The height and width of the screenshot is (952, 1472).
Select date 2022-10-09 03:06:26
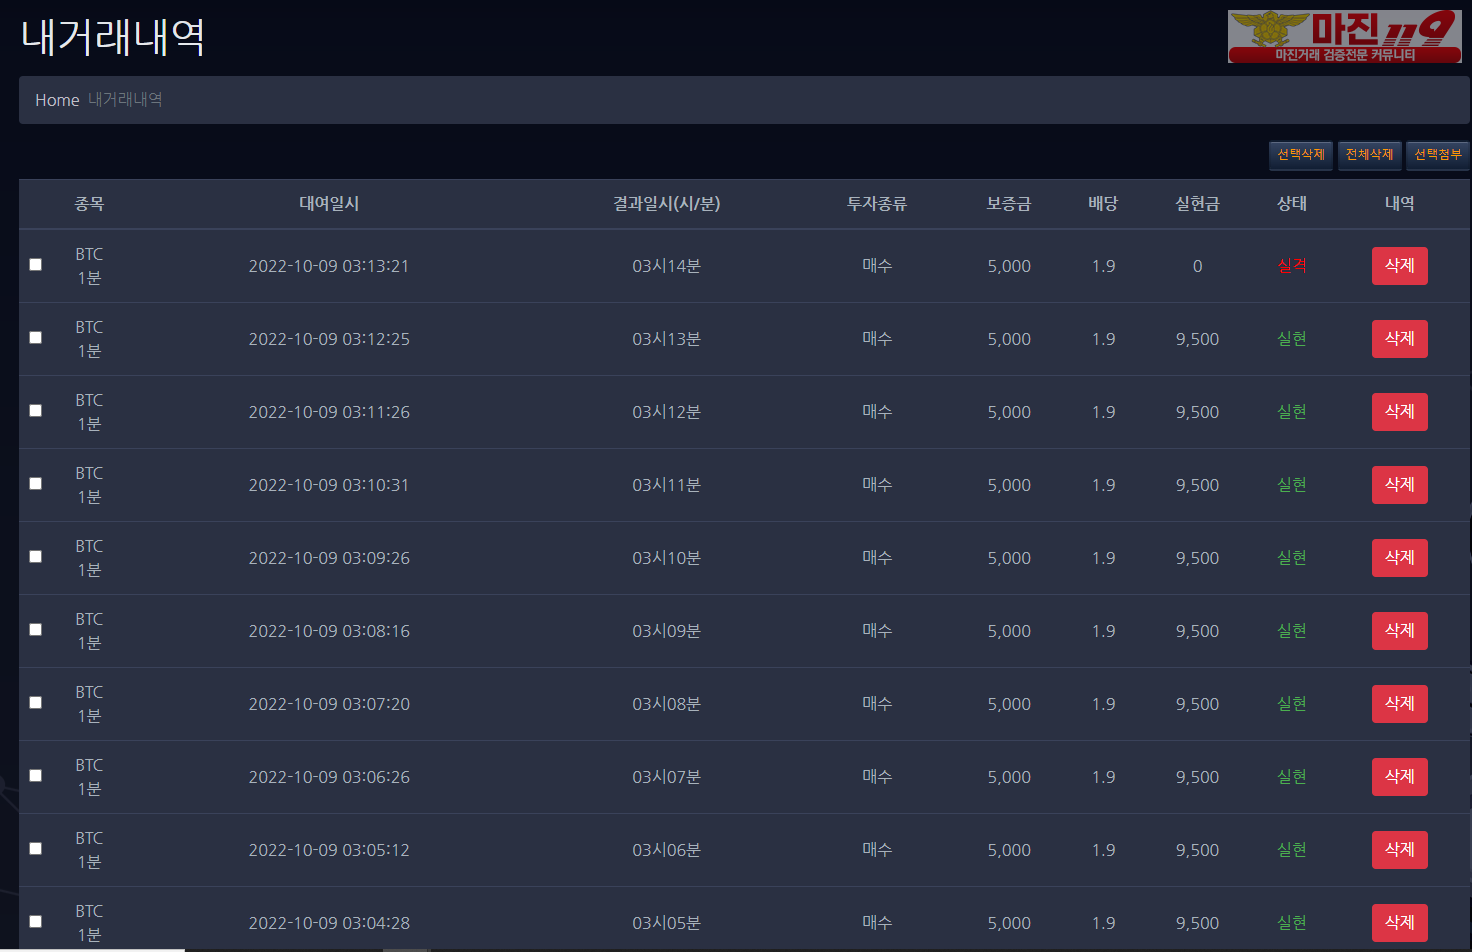329,777
